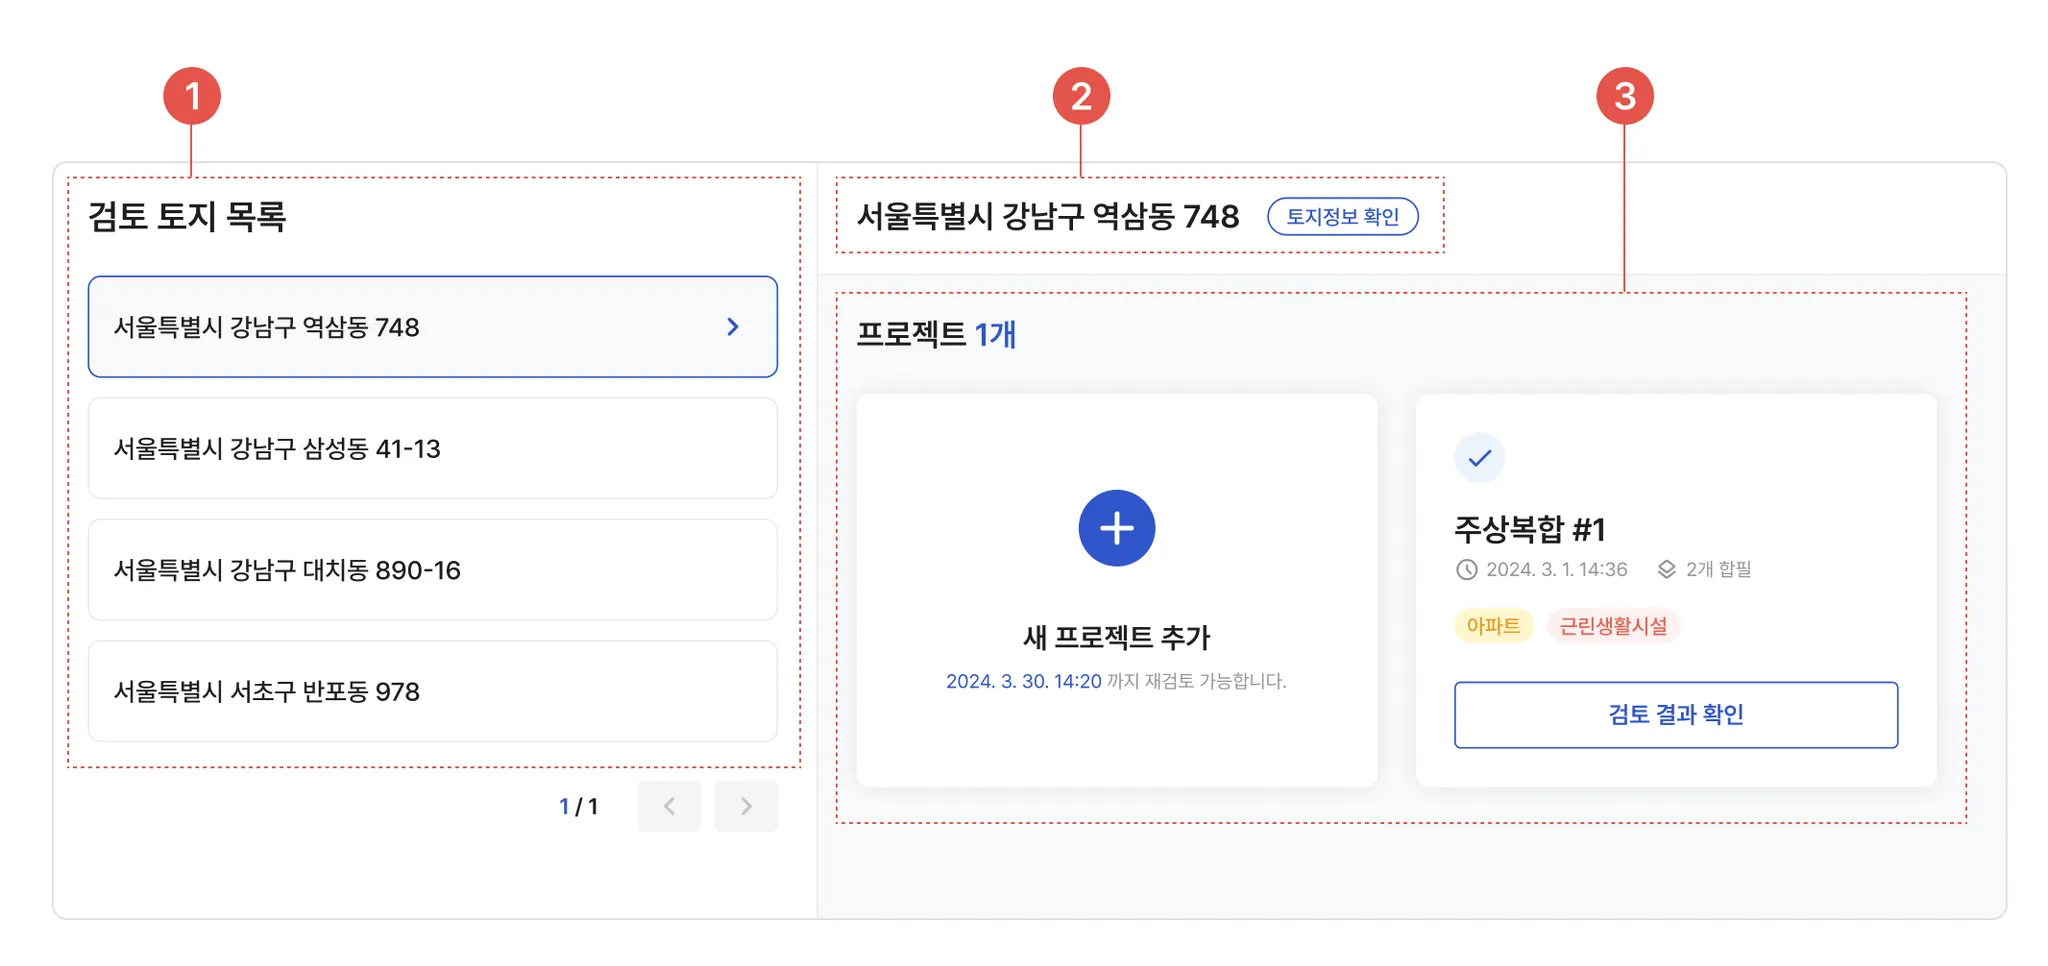Click the red 근린생활시설 tag
The height and width of the screenshot is (966, 2048).
[1613, 626]
